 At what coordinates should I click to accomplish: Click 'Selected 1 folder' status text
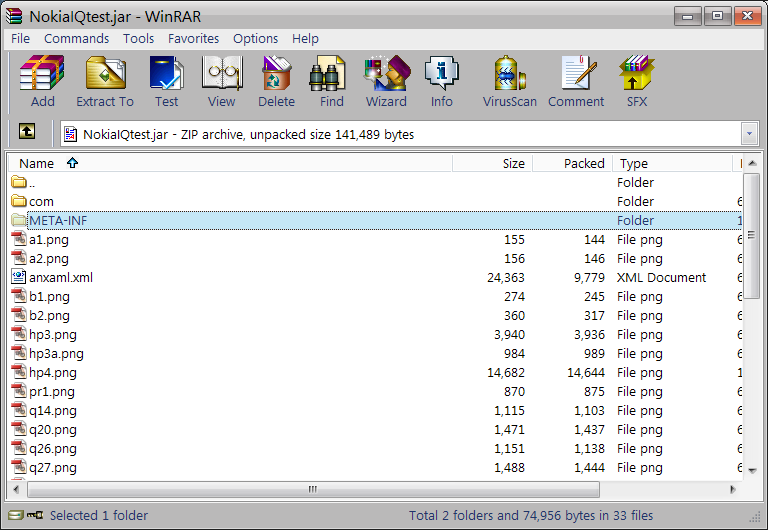(x=99, y=515)
